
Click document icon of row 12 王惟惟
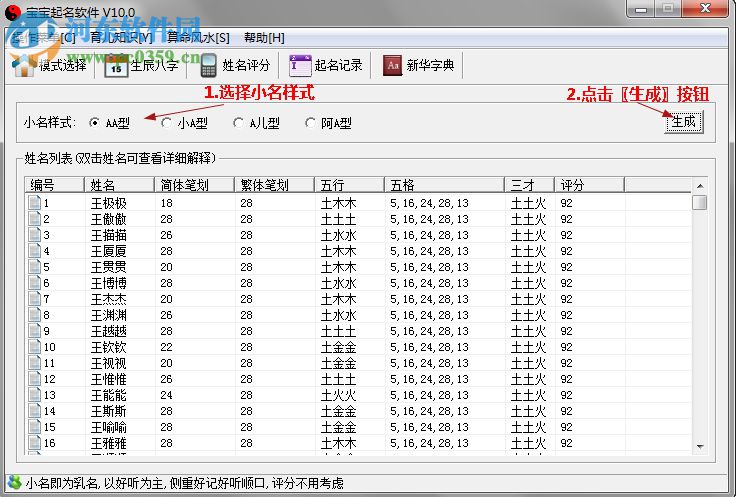pyautogui.click(x=34, y=379)
